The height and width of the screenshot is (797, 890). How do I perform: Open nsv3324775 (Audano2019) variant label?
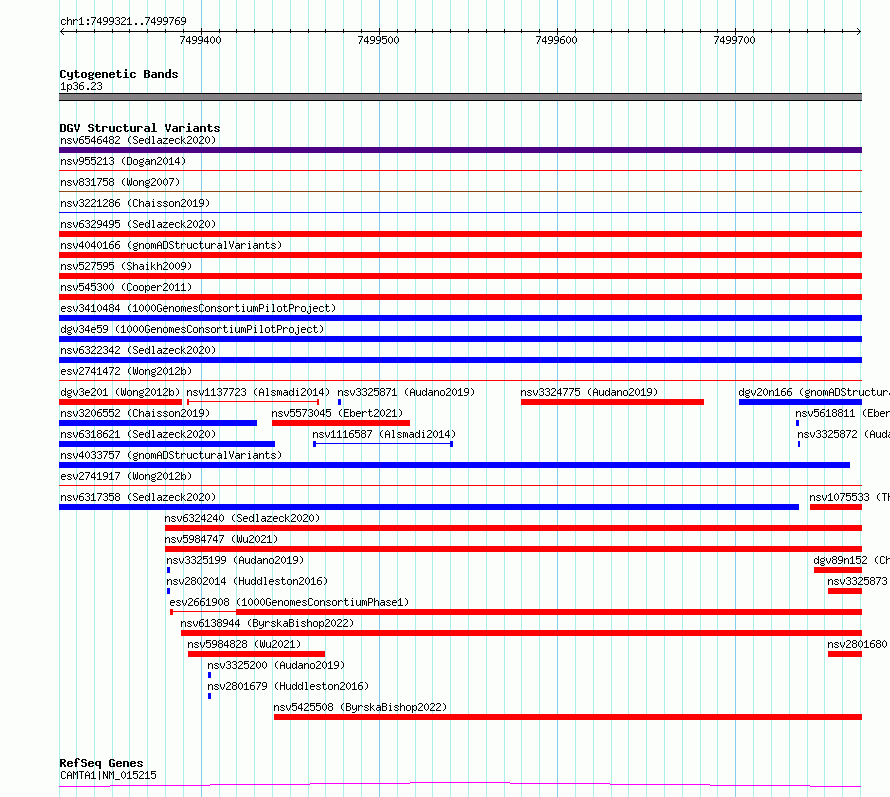589,392
